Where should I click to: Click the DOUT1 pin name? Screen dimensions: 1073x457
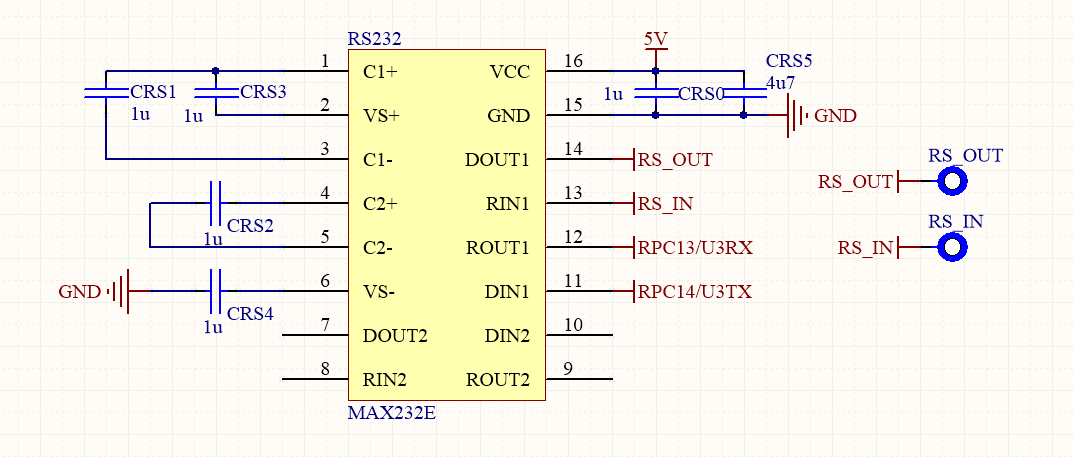point(497,160)
